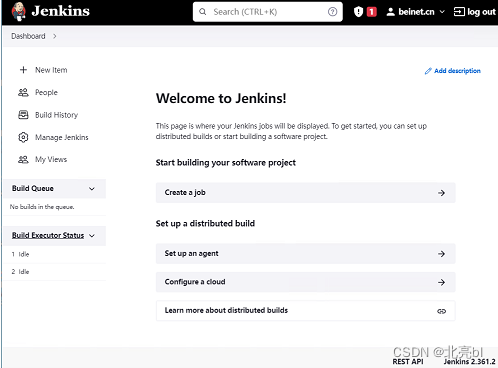
Task: Click the People group icon
Action: [x=23, y=92]
